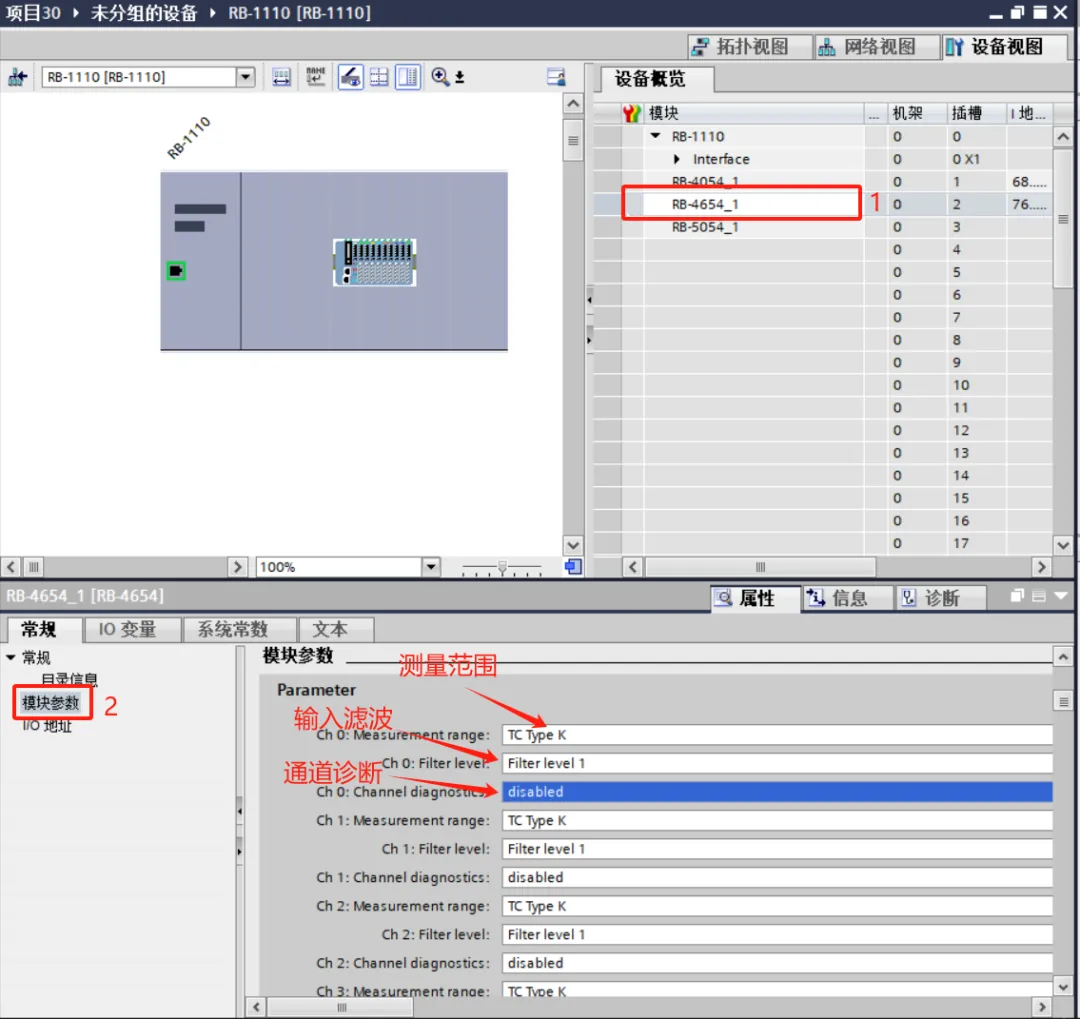Open the RB-1110 device selector dropdown

tap(245, 77)
